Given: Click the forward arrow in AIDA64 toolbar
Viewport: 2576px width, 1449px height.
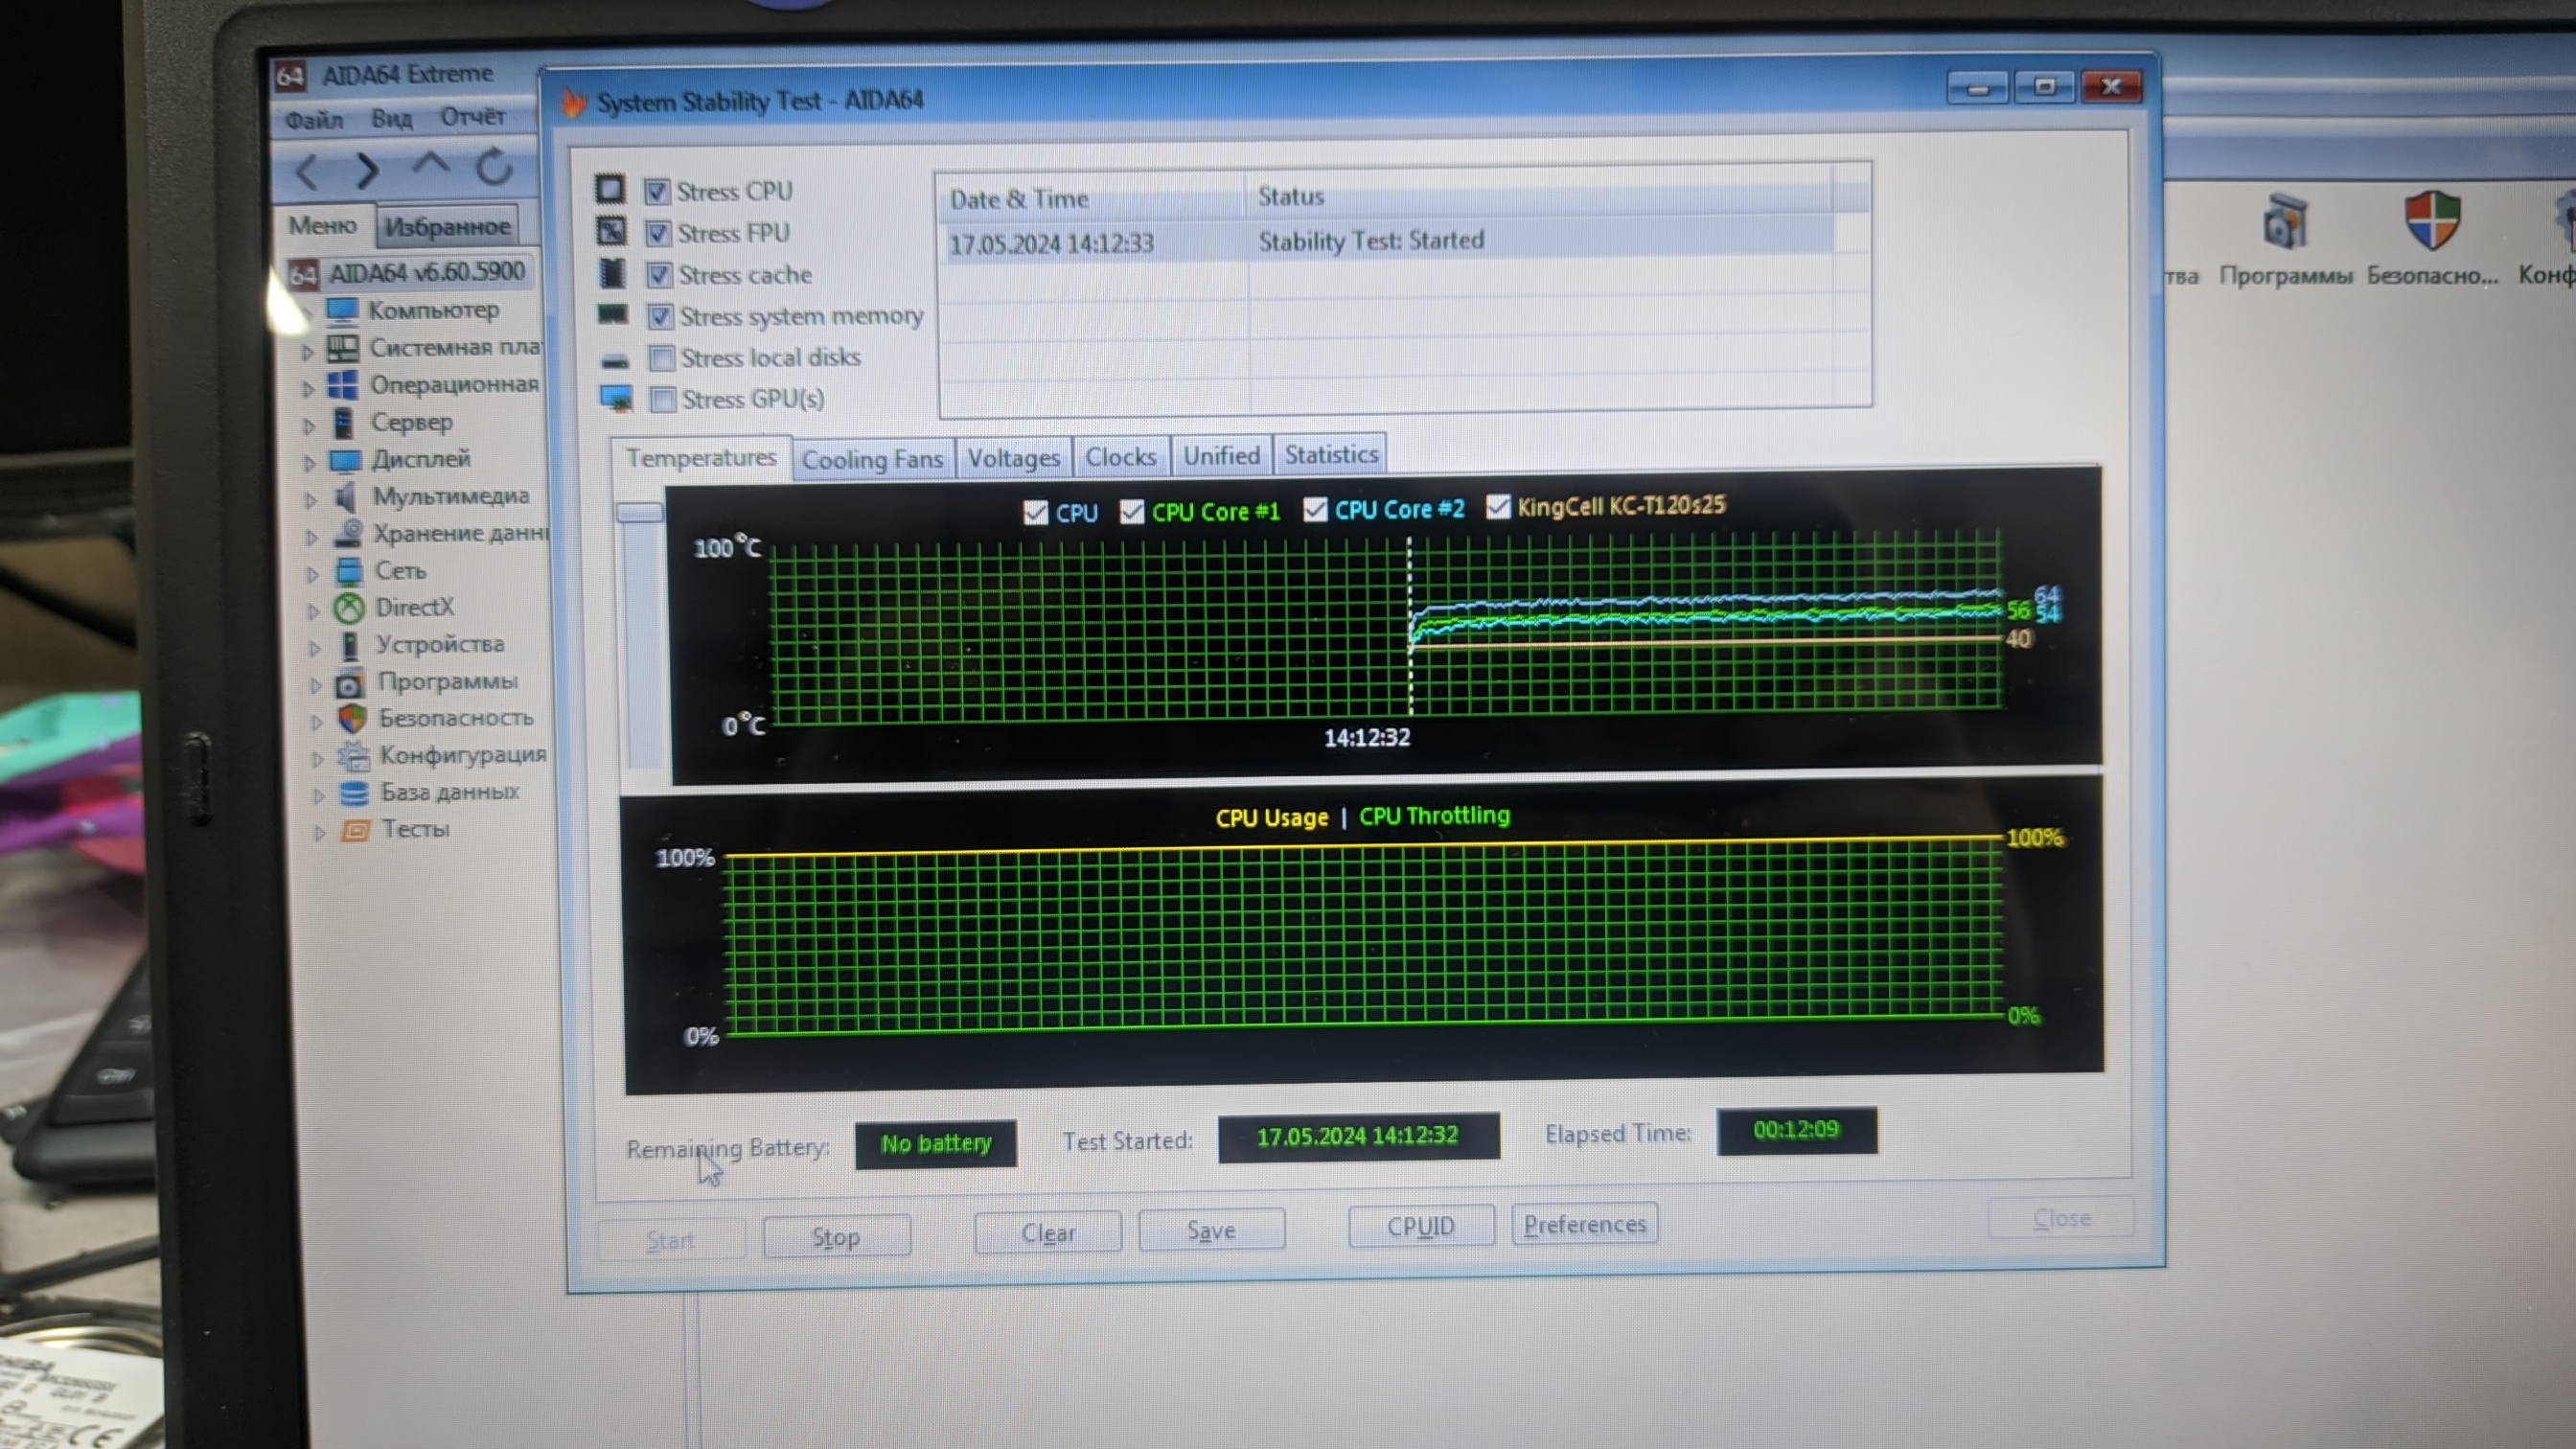Looking at the screenshot, I should coord(367,170).
